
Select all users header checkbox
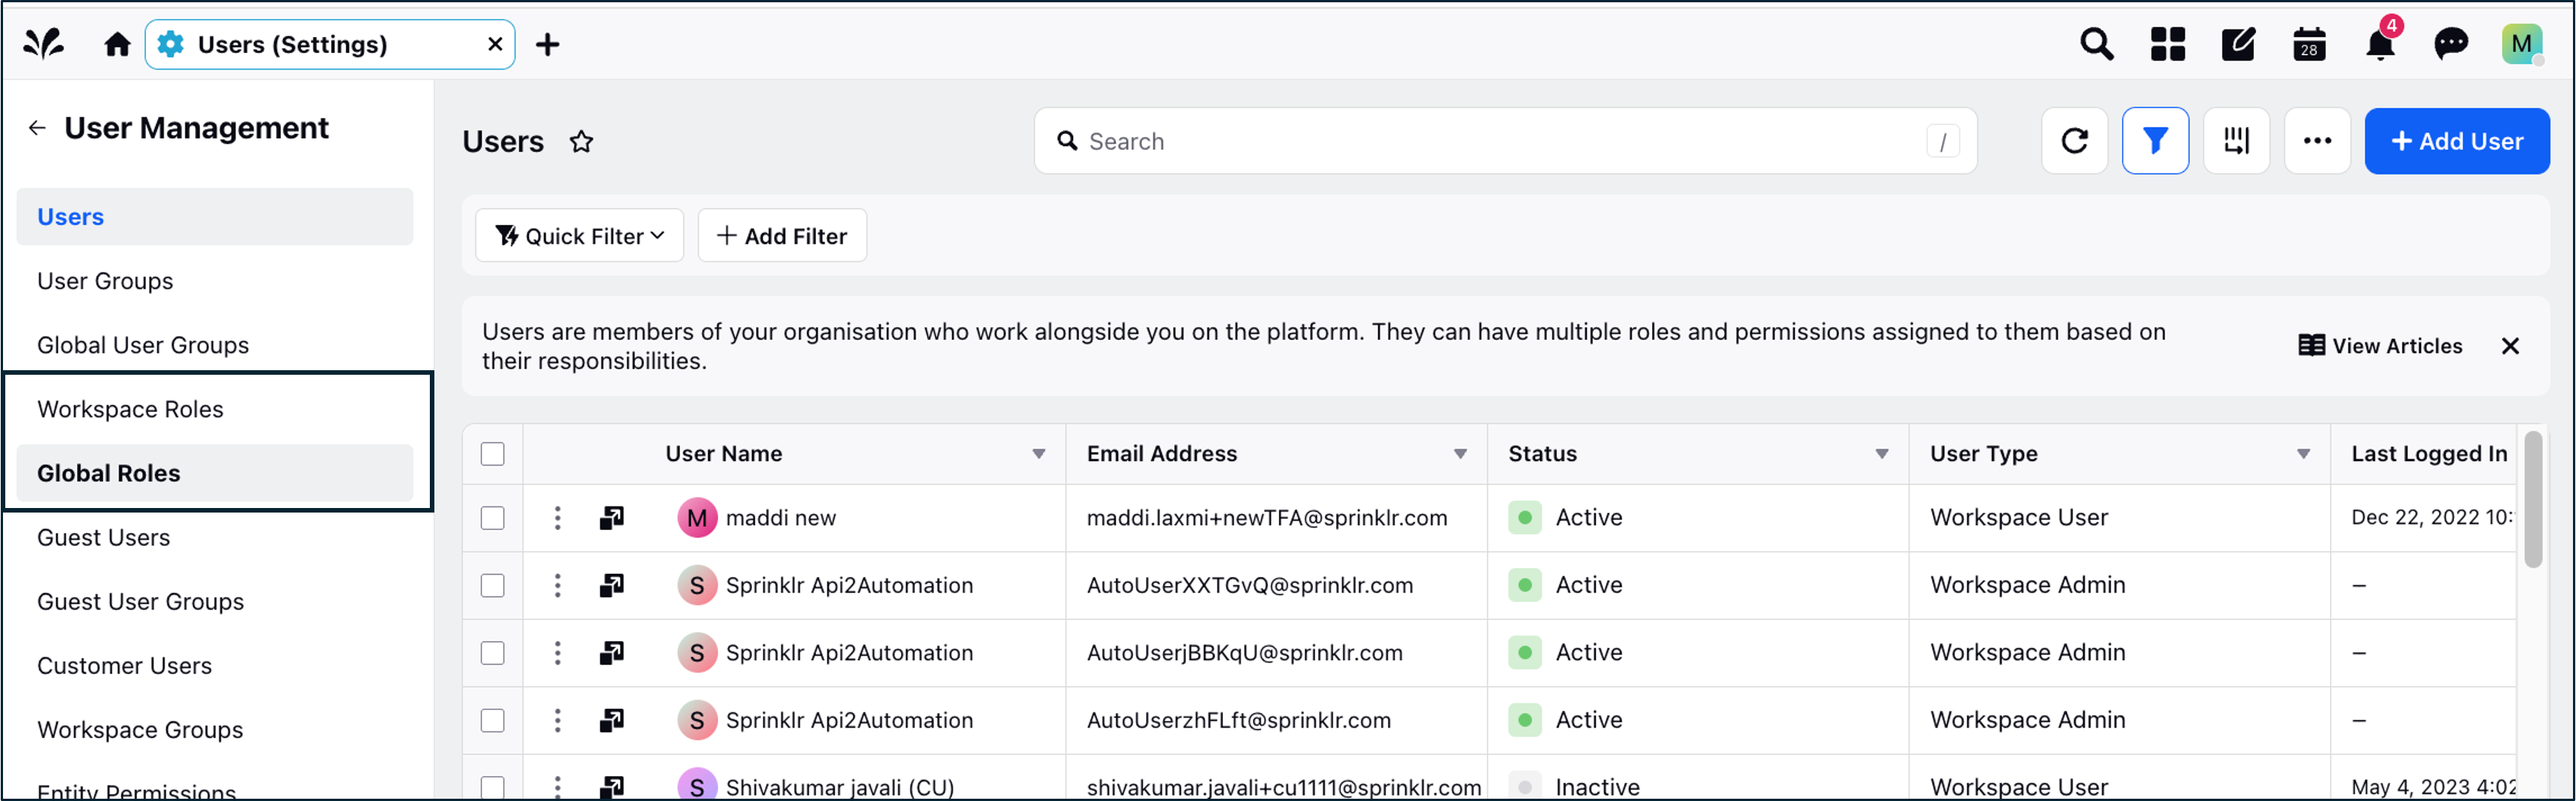pos(492,454)
